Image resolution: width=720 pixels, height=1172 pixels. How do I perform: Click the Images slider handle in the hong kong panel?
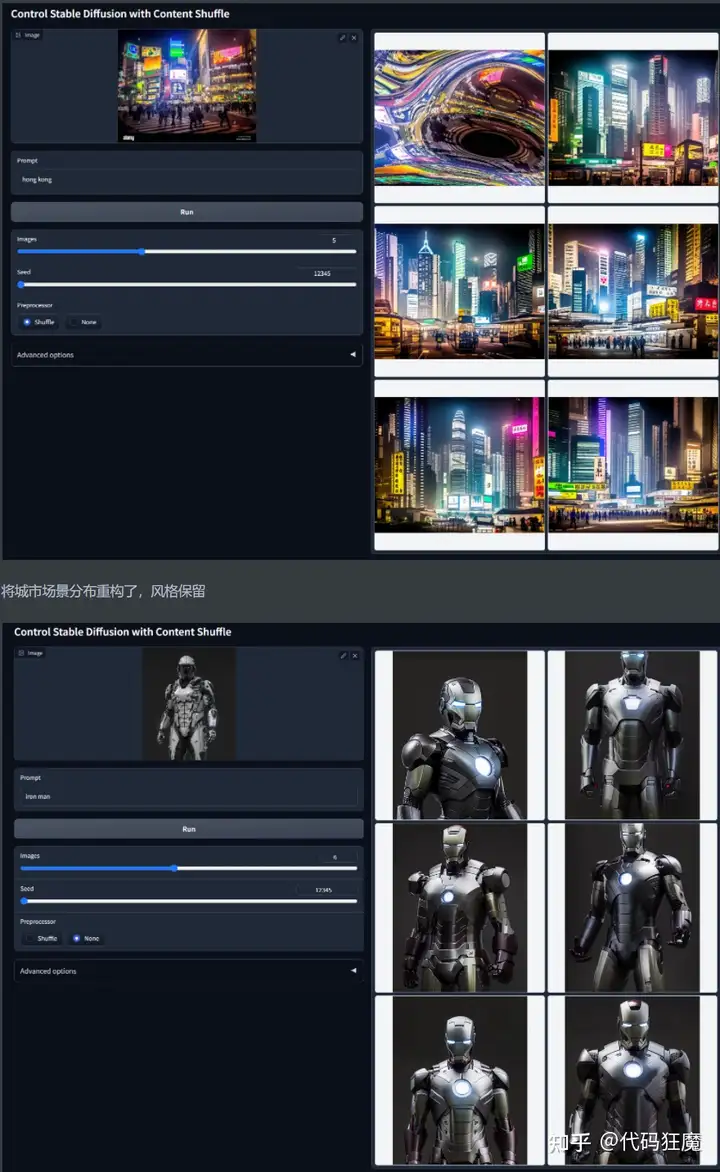[x=141, y=252]
